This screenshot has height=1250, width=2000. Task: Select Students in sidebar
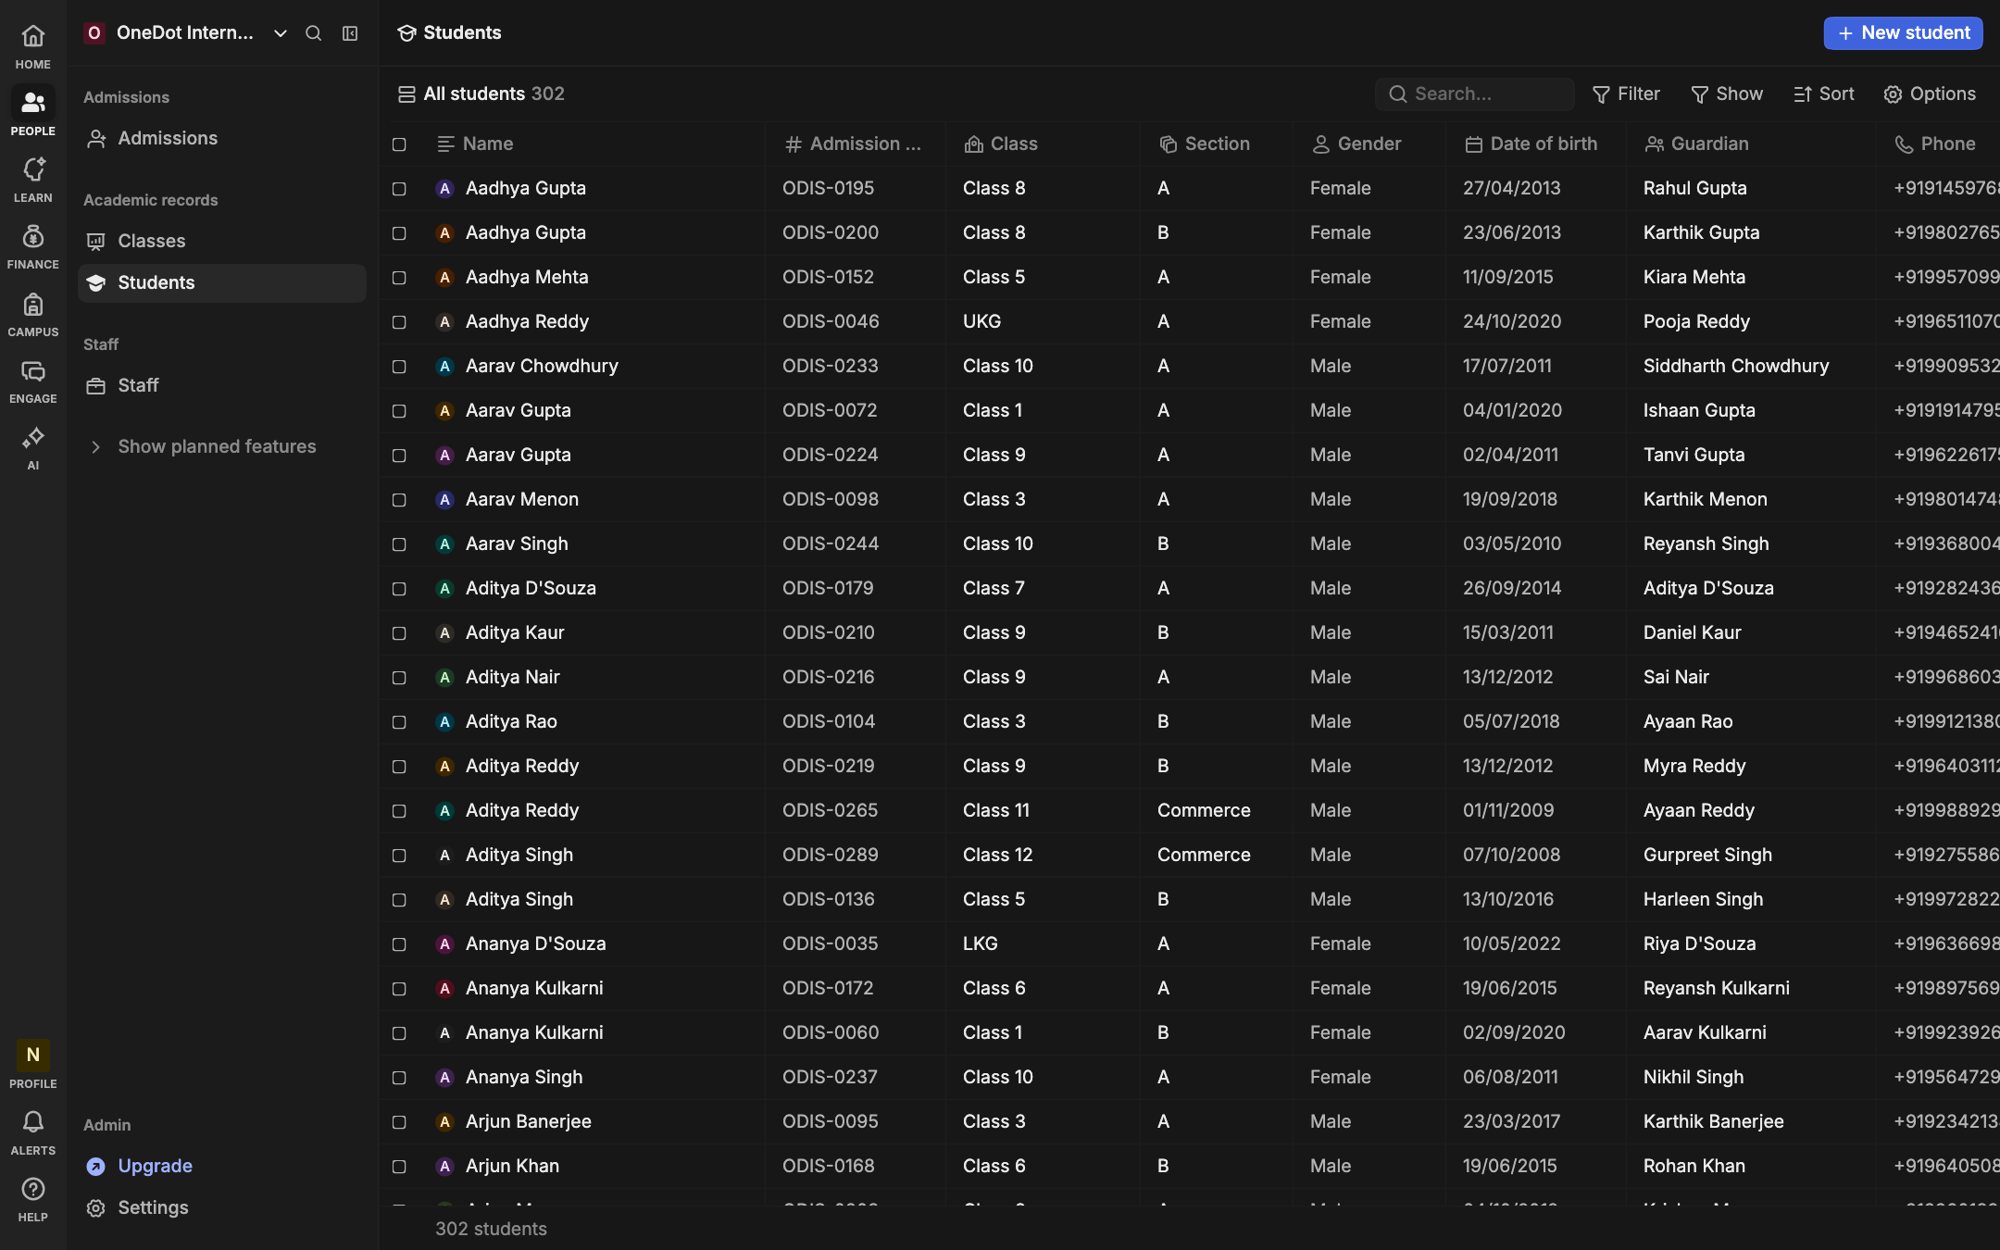pyautogui.click(x=222, y=283)
